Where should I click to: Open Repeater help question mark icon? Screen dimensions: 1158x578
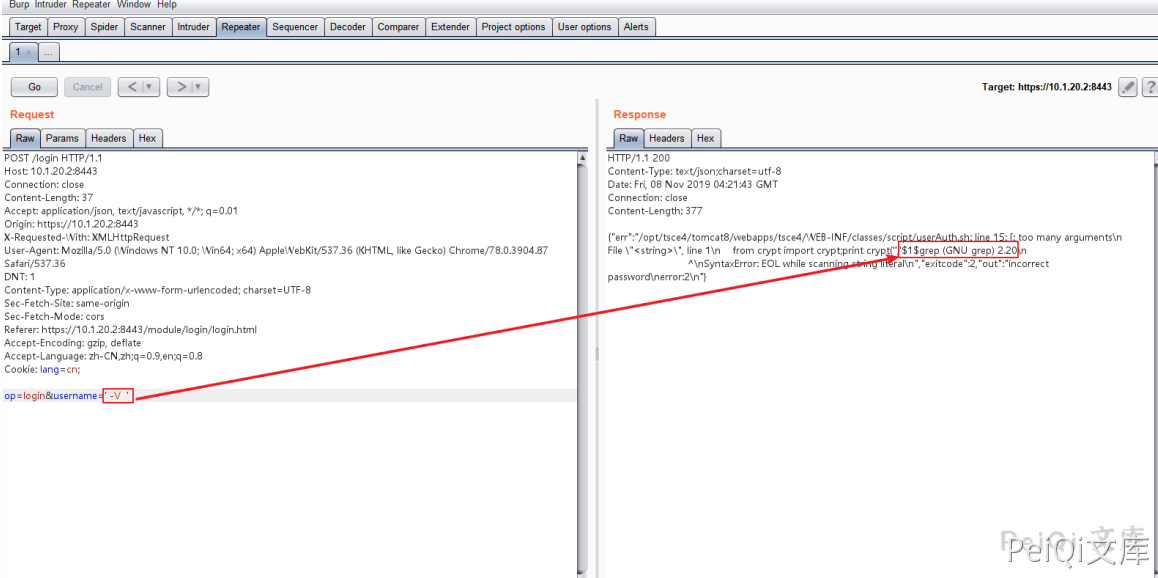coord(1150,87)
